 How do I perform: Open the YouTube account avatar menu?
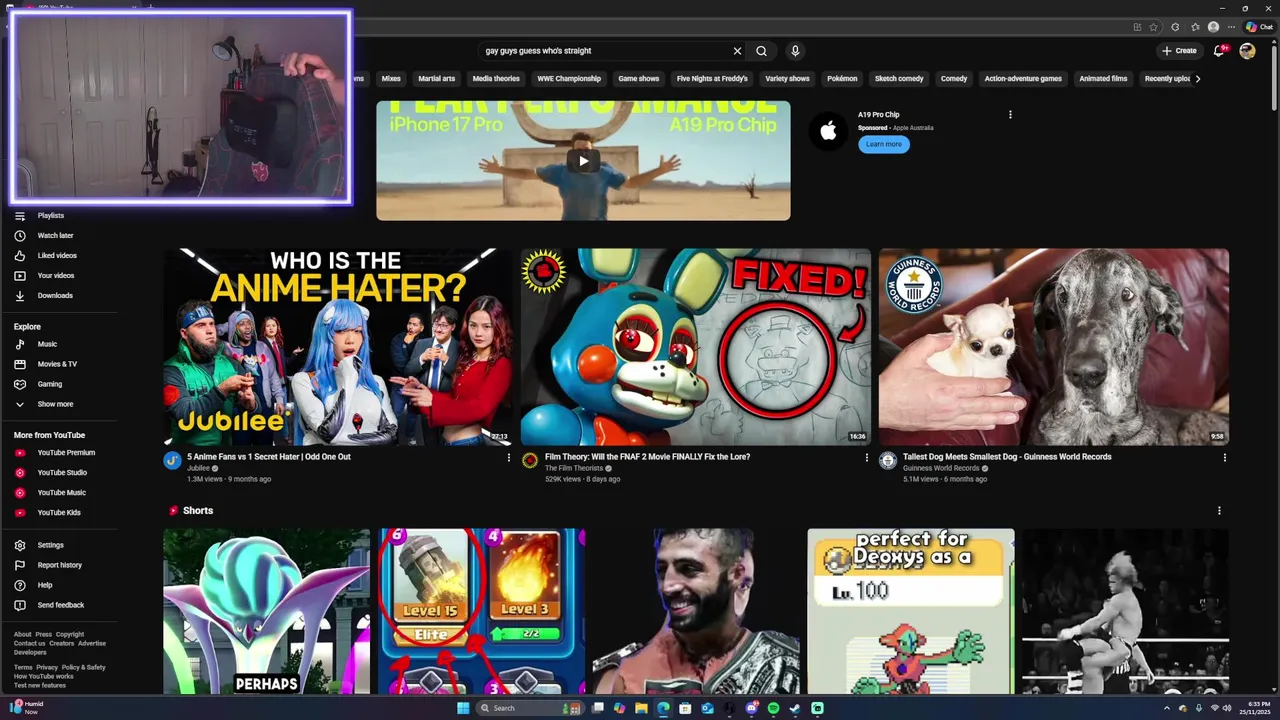(x=1247, y=51)
